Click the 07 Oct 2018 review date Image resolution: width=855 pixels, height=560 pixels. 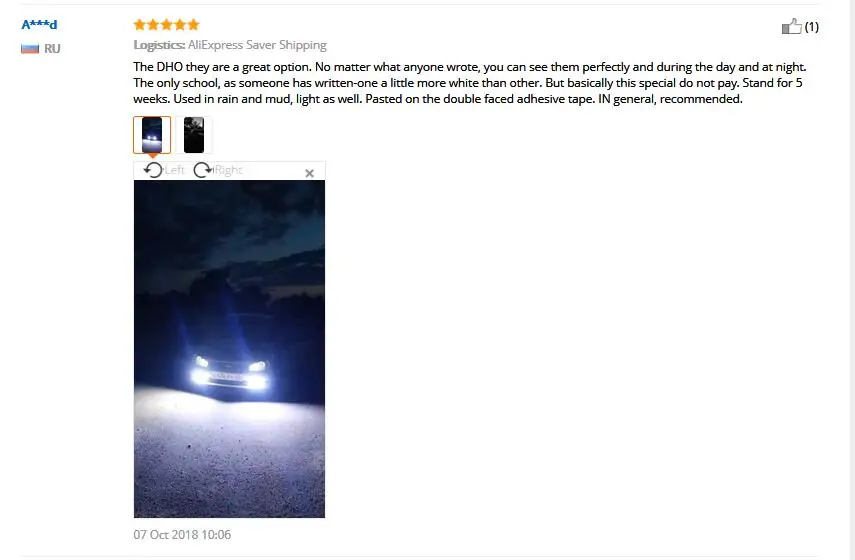tap(182, 534)
